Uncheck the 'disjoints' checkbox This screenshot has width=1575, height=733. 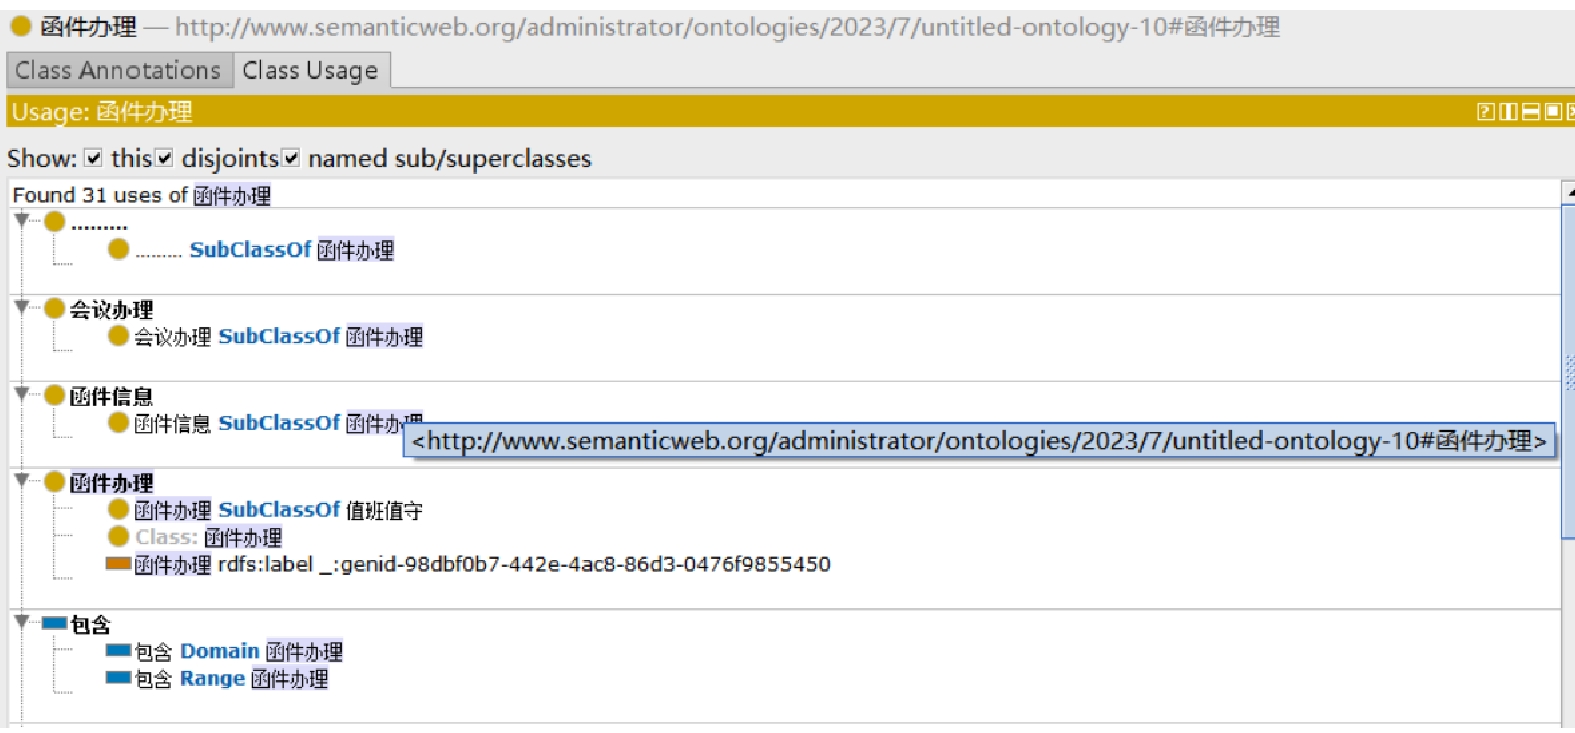tap(165, 158)
